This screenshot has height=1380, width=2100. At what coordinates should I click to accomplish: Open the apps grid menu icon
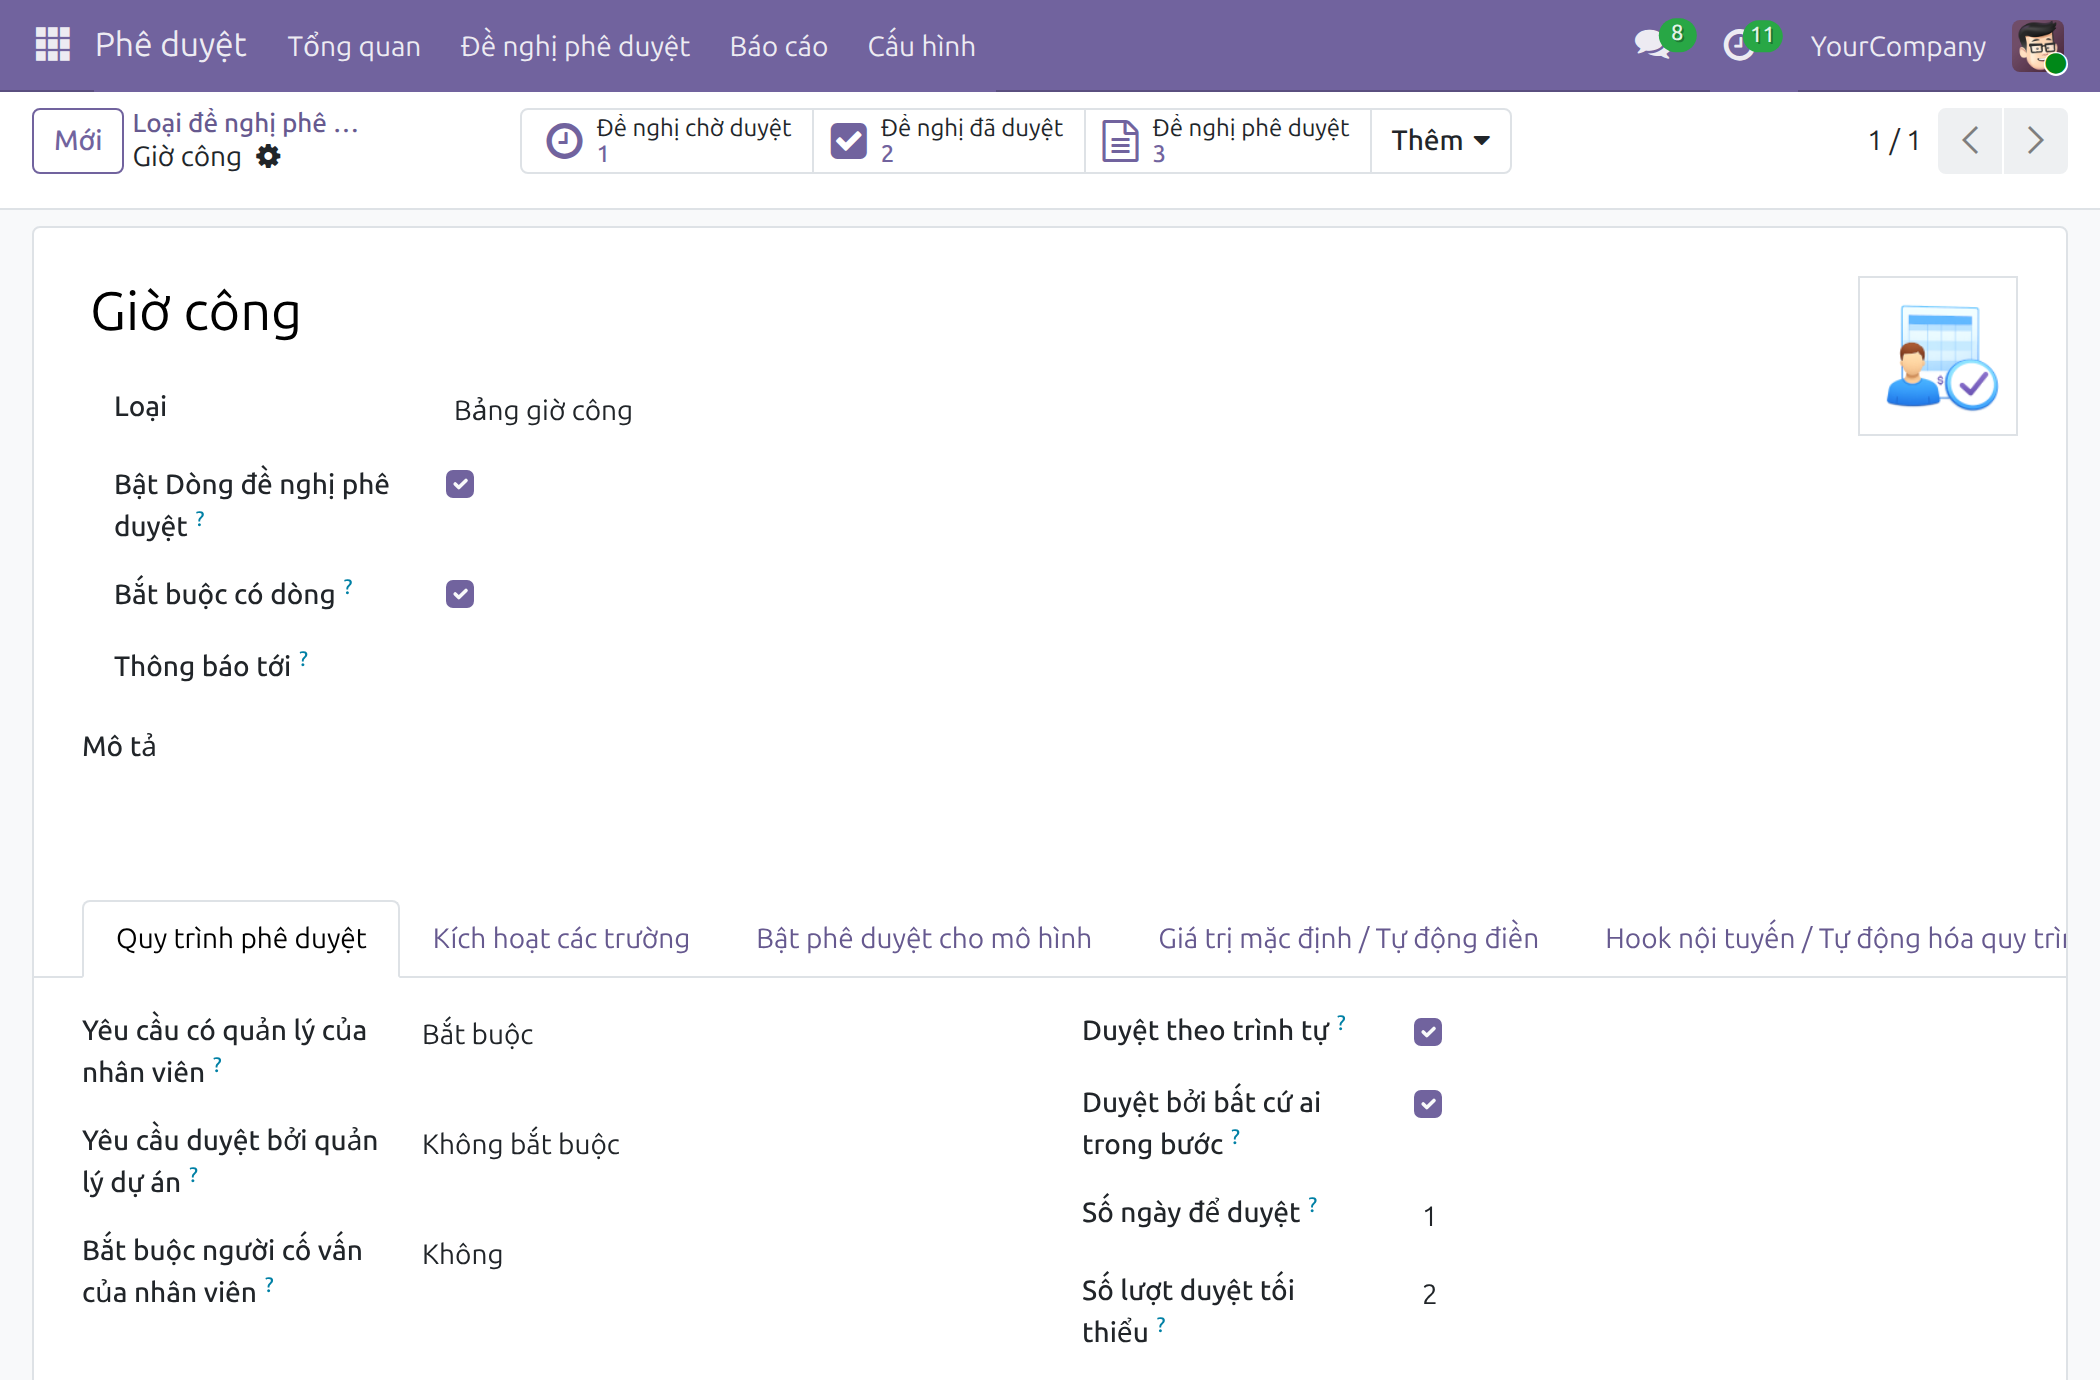(52, 45)
